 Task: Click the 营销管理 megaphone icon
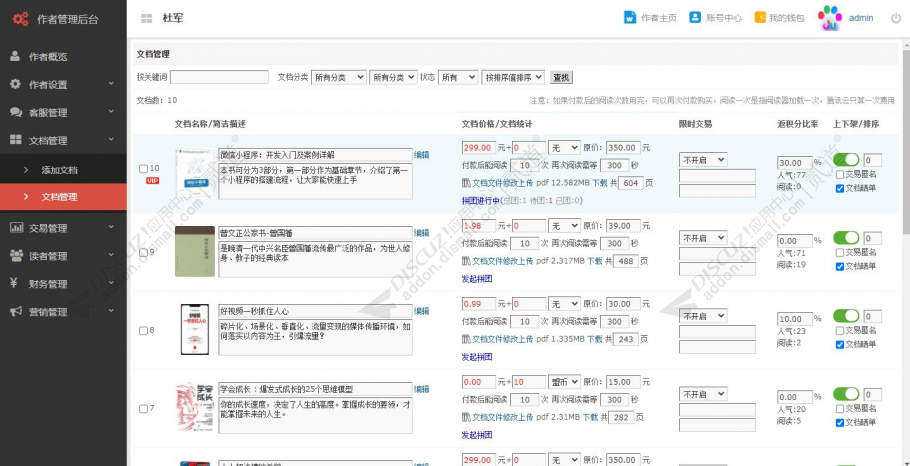[x=16, y=311]
